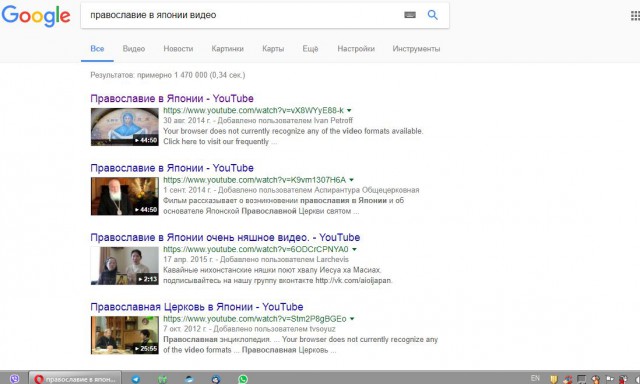Click the Google logo

36,16
